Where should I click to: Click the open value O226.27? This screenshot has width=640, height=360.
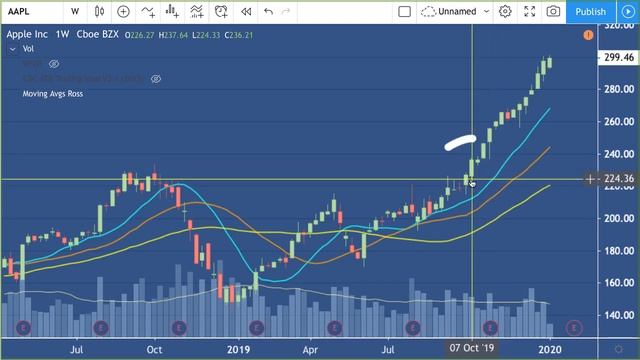point(140,35)
